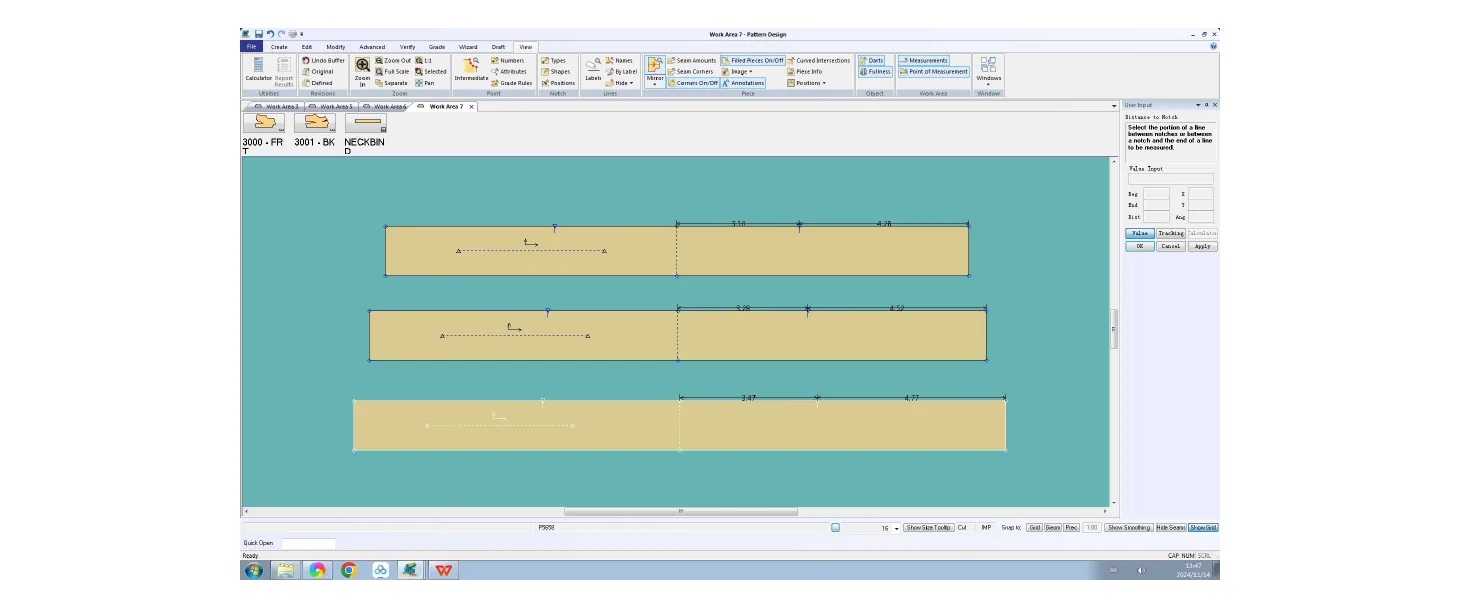Display Grade Rules on points
1462x608 pixels.
(511, 83)
